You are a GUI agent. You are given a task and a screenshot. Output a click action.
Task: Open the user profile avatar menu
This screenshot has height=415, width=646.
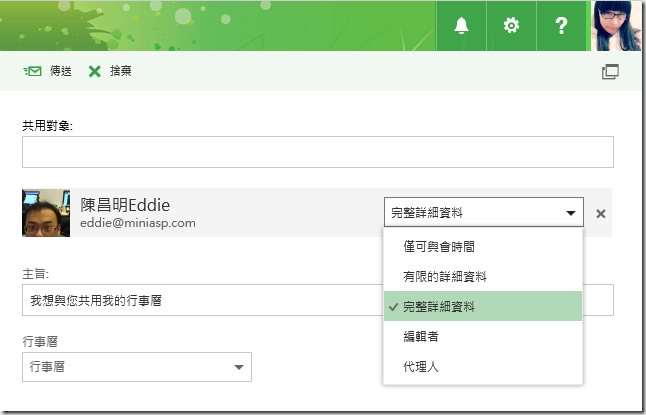(617, 26)
